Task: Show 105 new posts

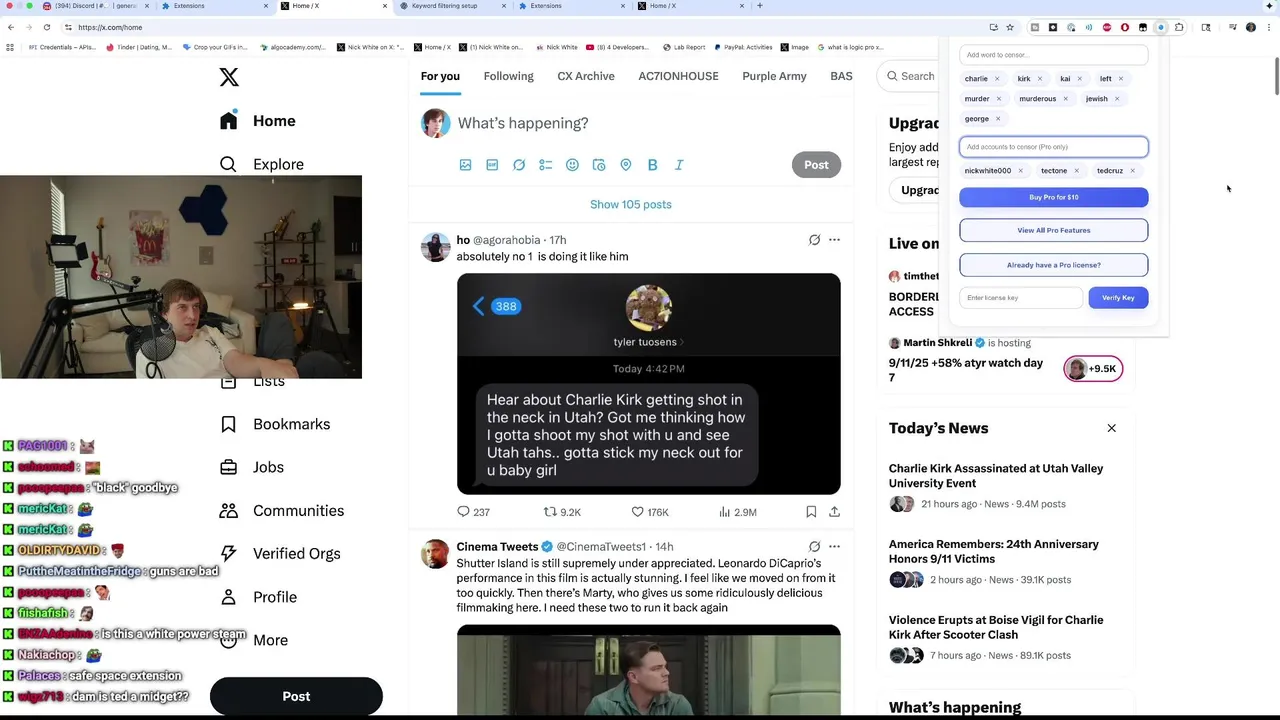Action: tap(631, 204)
